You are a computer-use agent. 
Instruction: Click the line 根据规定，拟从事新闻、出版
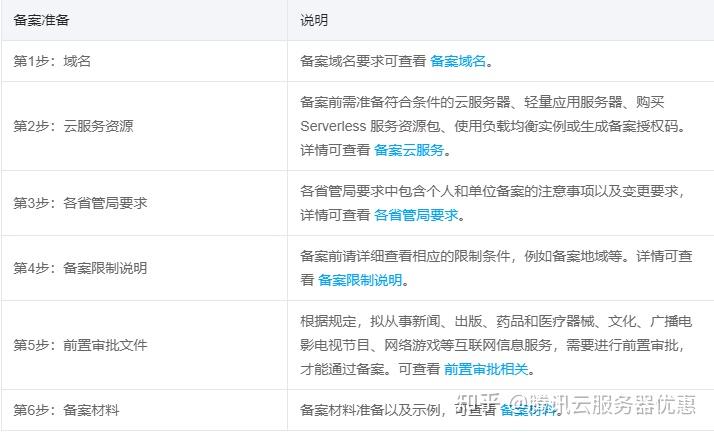point(496,321)
